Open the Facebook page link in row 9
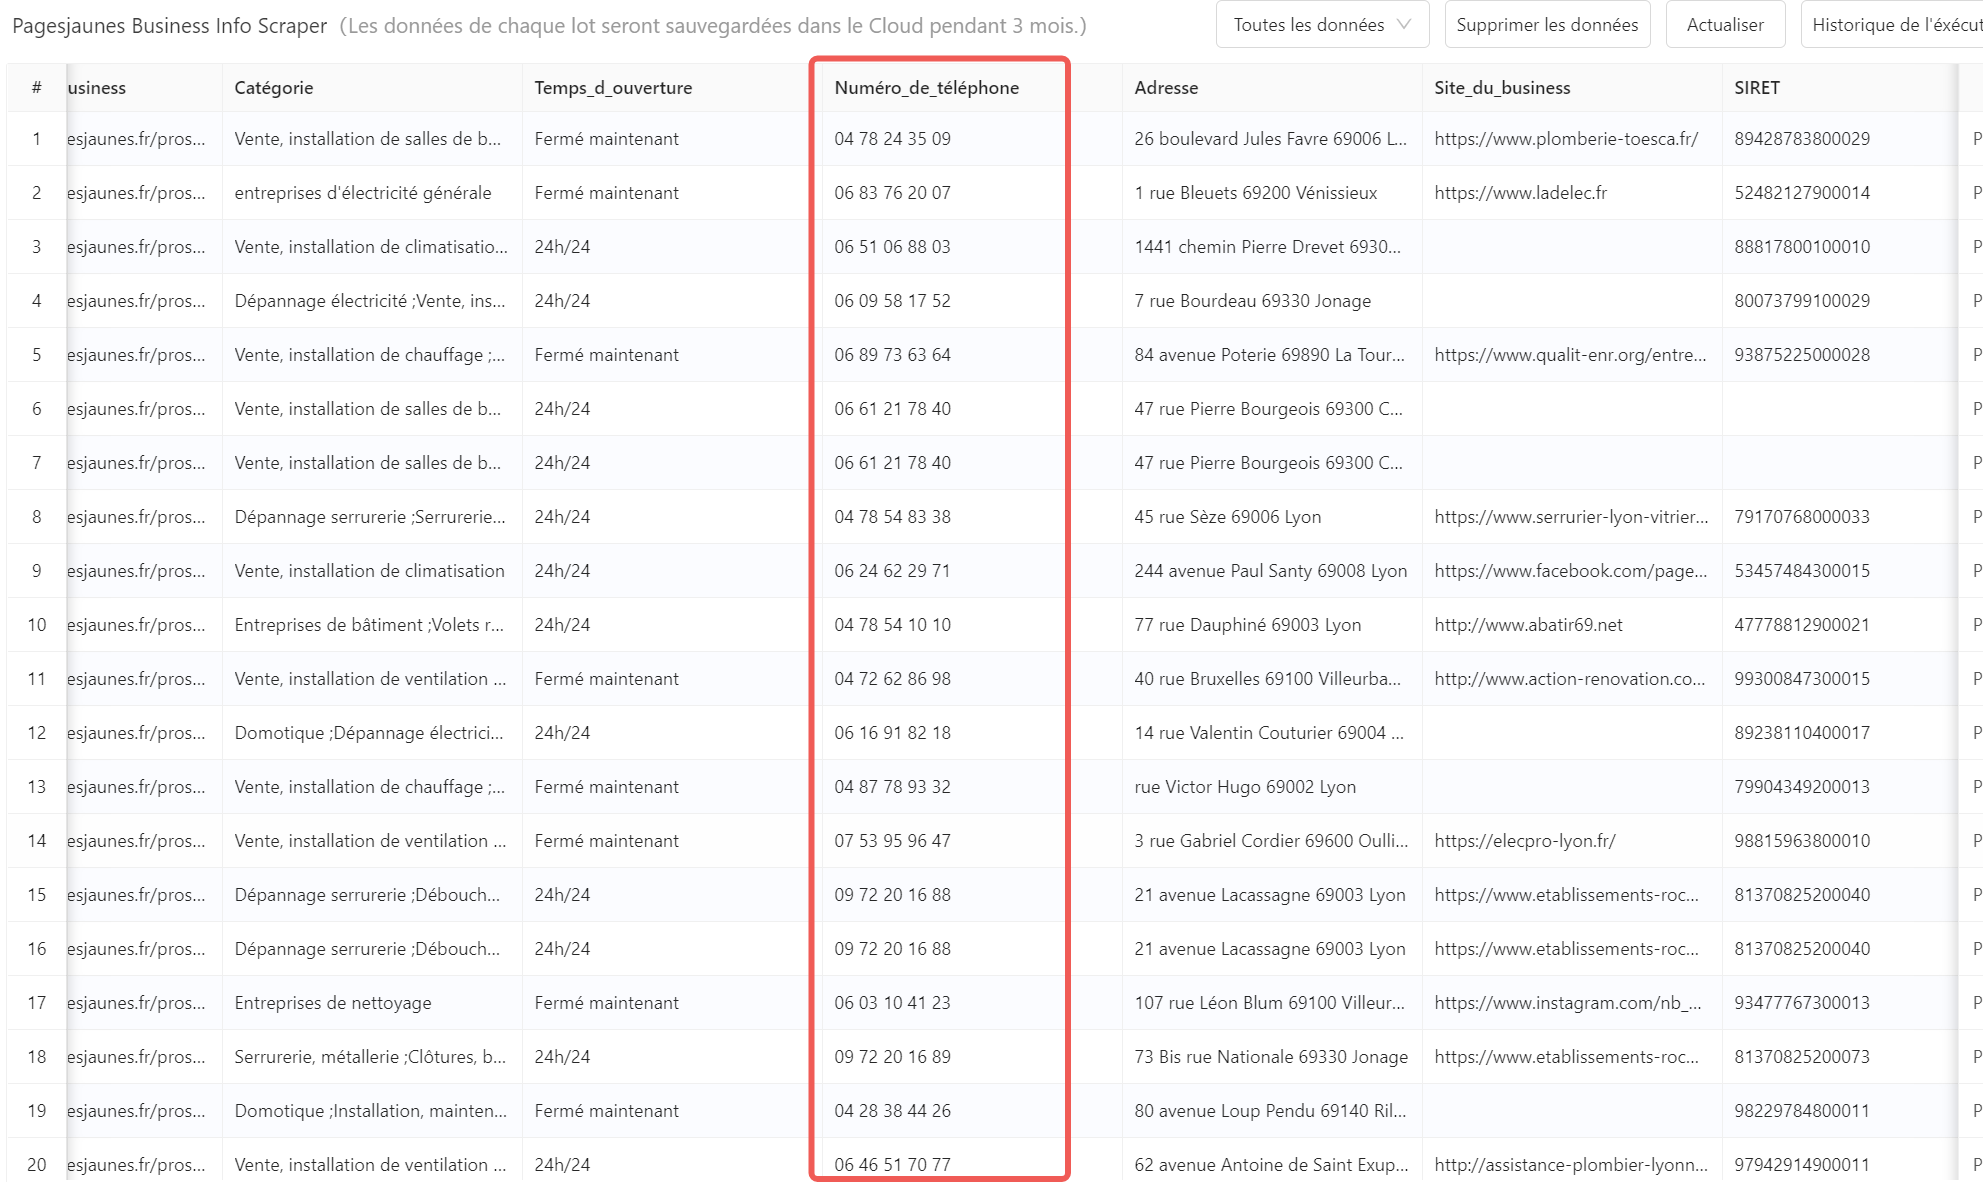 (1570, 571)
